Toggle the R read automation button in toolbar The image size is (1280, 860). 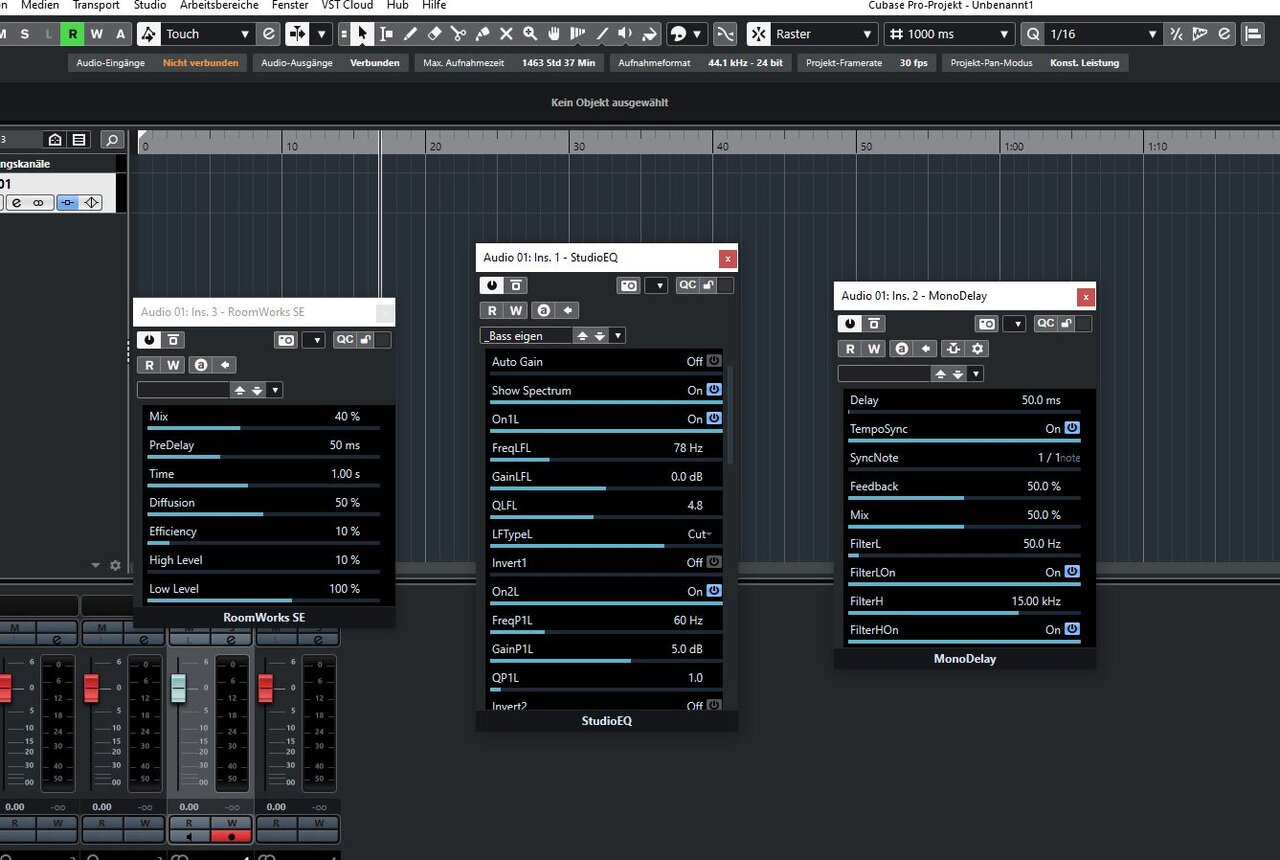click(72, 34)
